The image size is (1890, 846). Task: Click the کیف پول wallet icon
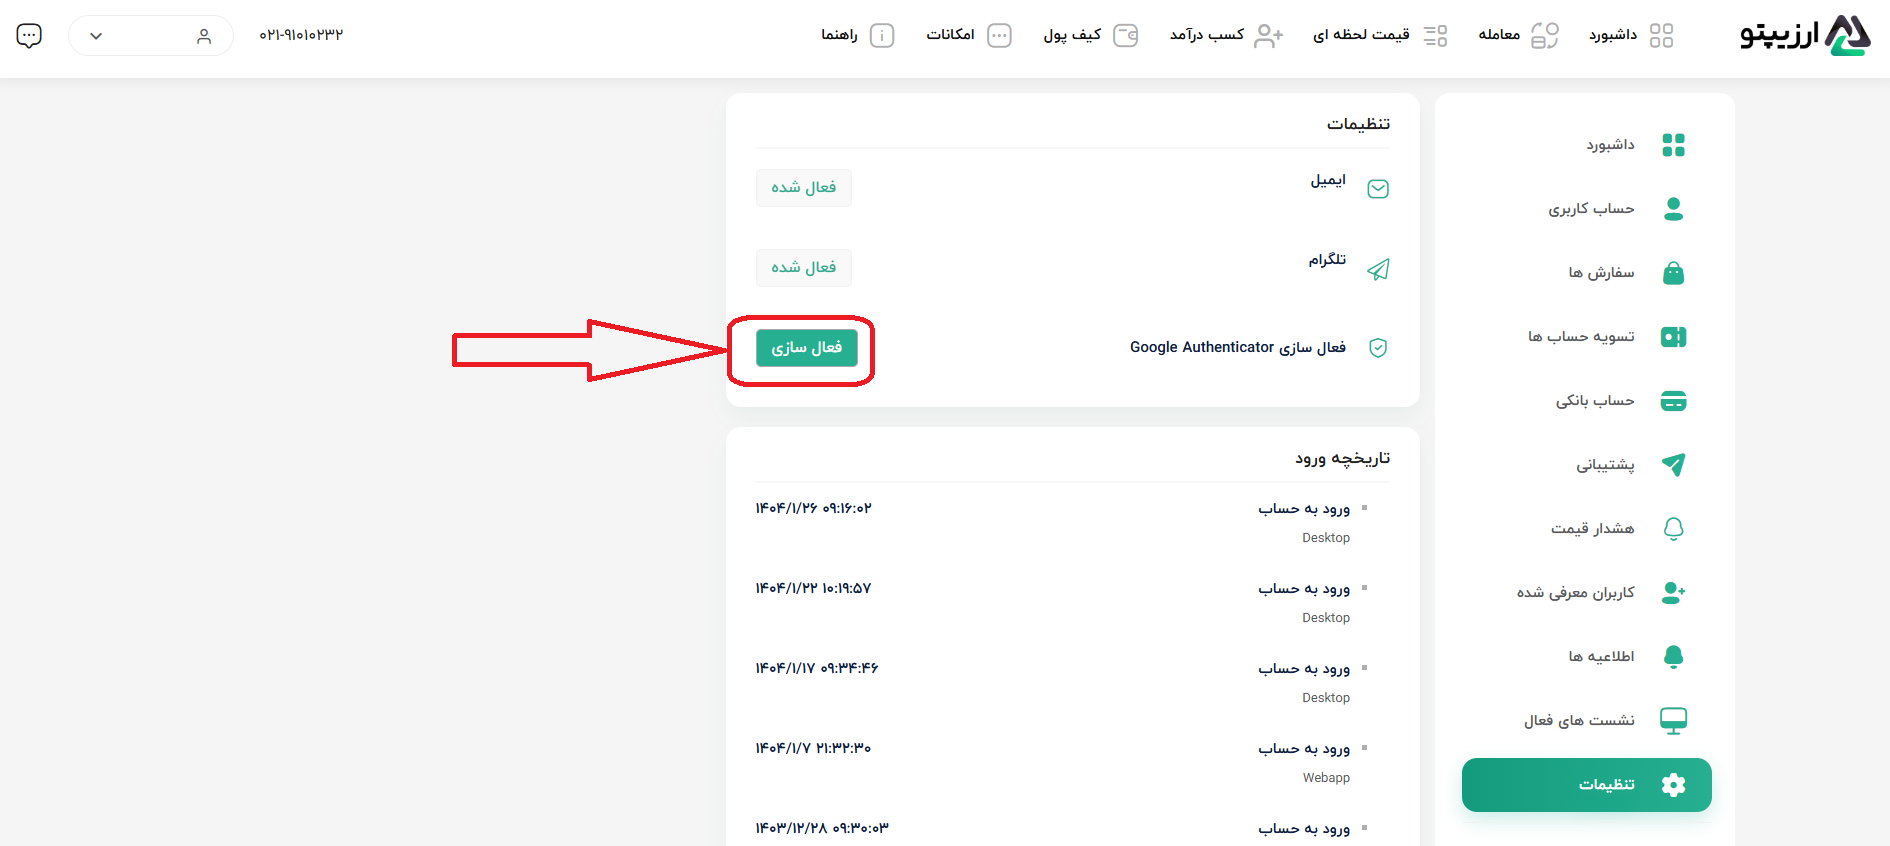coord(1126,35)
